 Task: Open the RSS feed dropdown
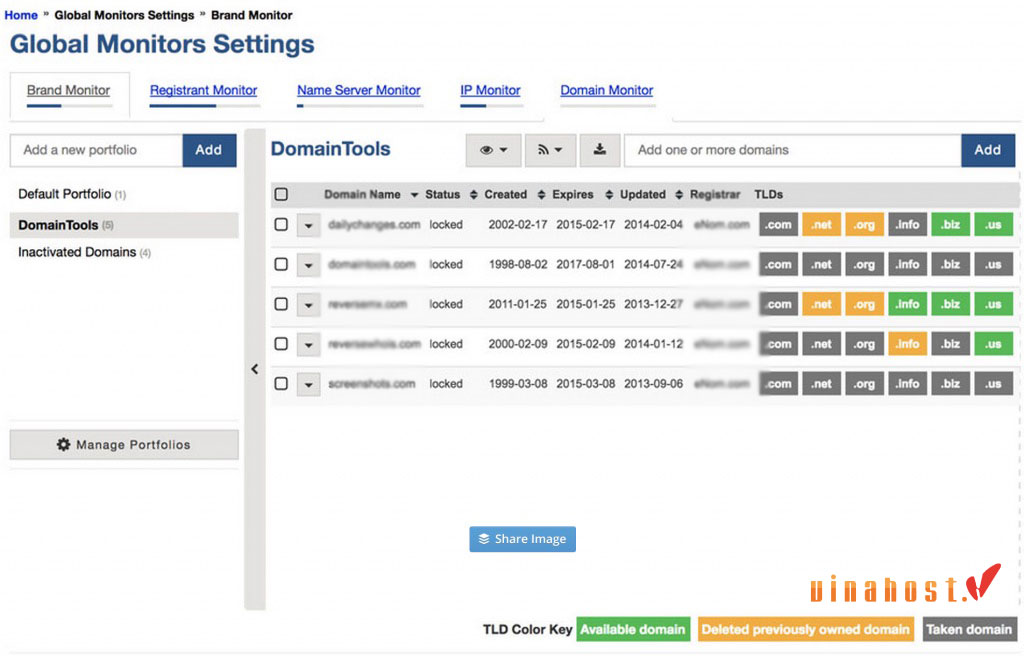pos(550,150)
